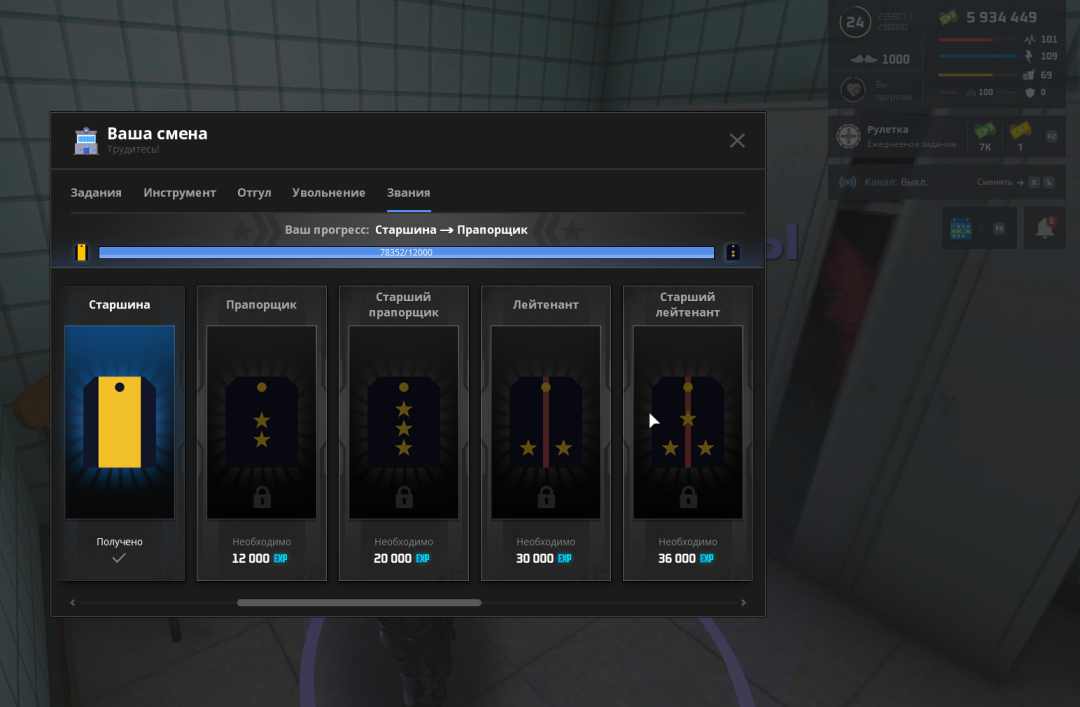1080x707 pixels.
Task: Click the Лейтенант card lock icon
Action: (x=546, y=497)
